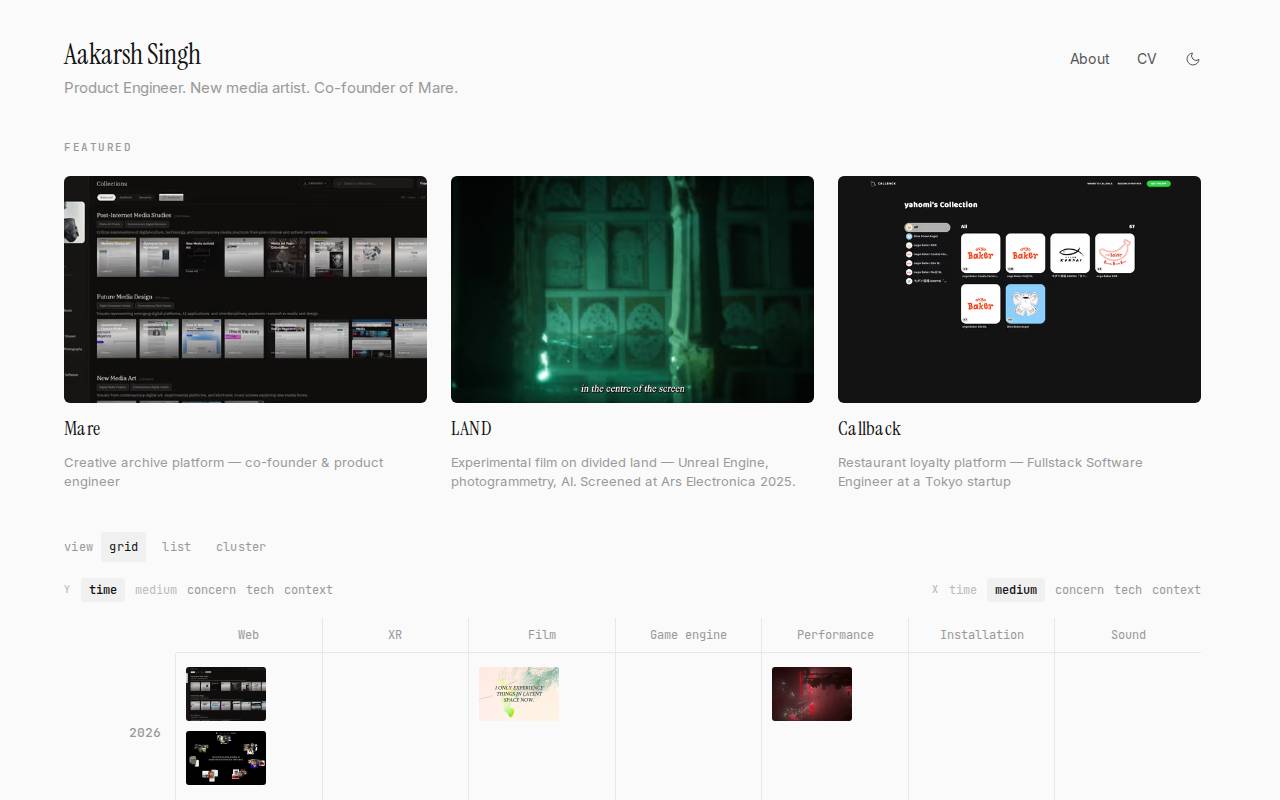The width and height of the screenshot is (1280, 800).
Task: Click the 2026 row label
Action: coord(145,733)
